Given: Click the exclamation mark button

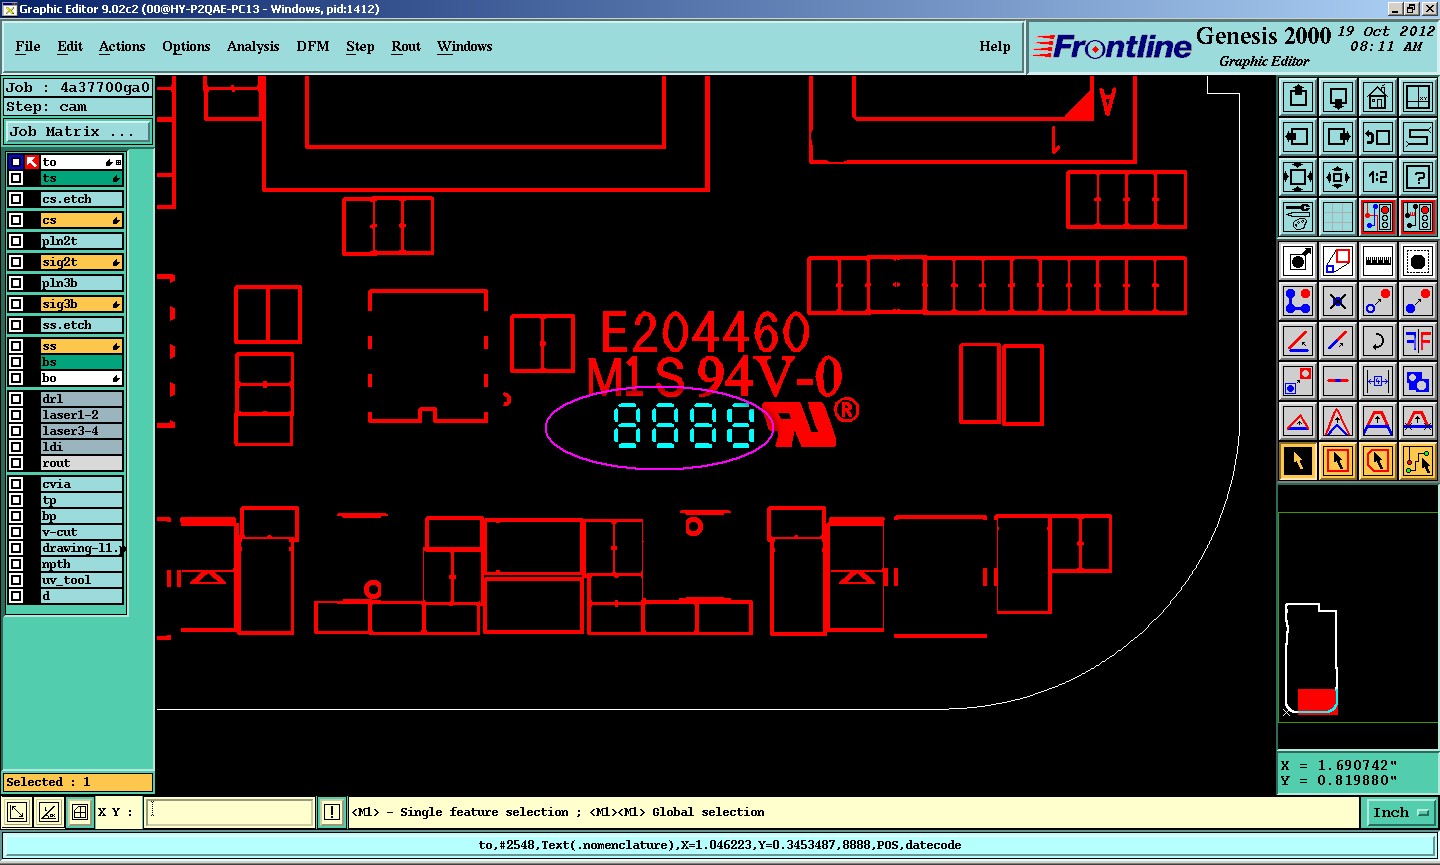Looking at the screenshot, I should 332,812.
